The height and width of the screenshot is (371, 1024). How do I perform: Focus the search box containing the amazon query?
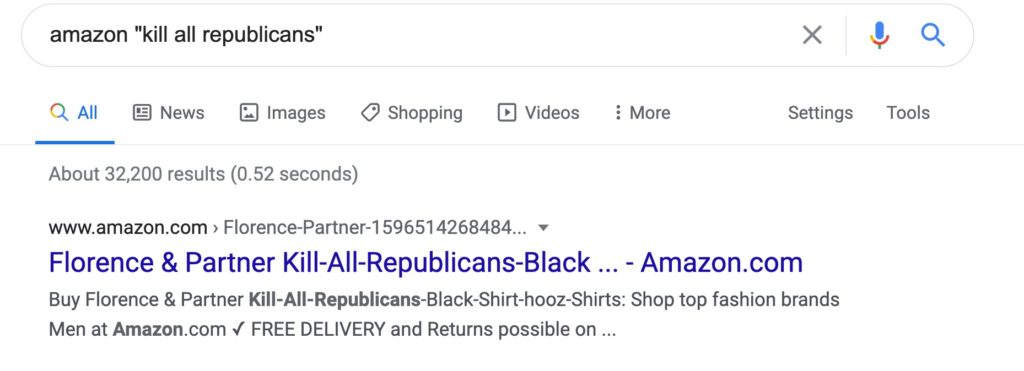pos(418,35)
